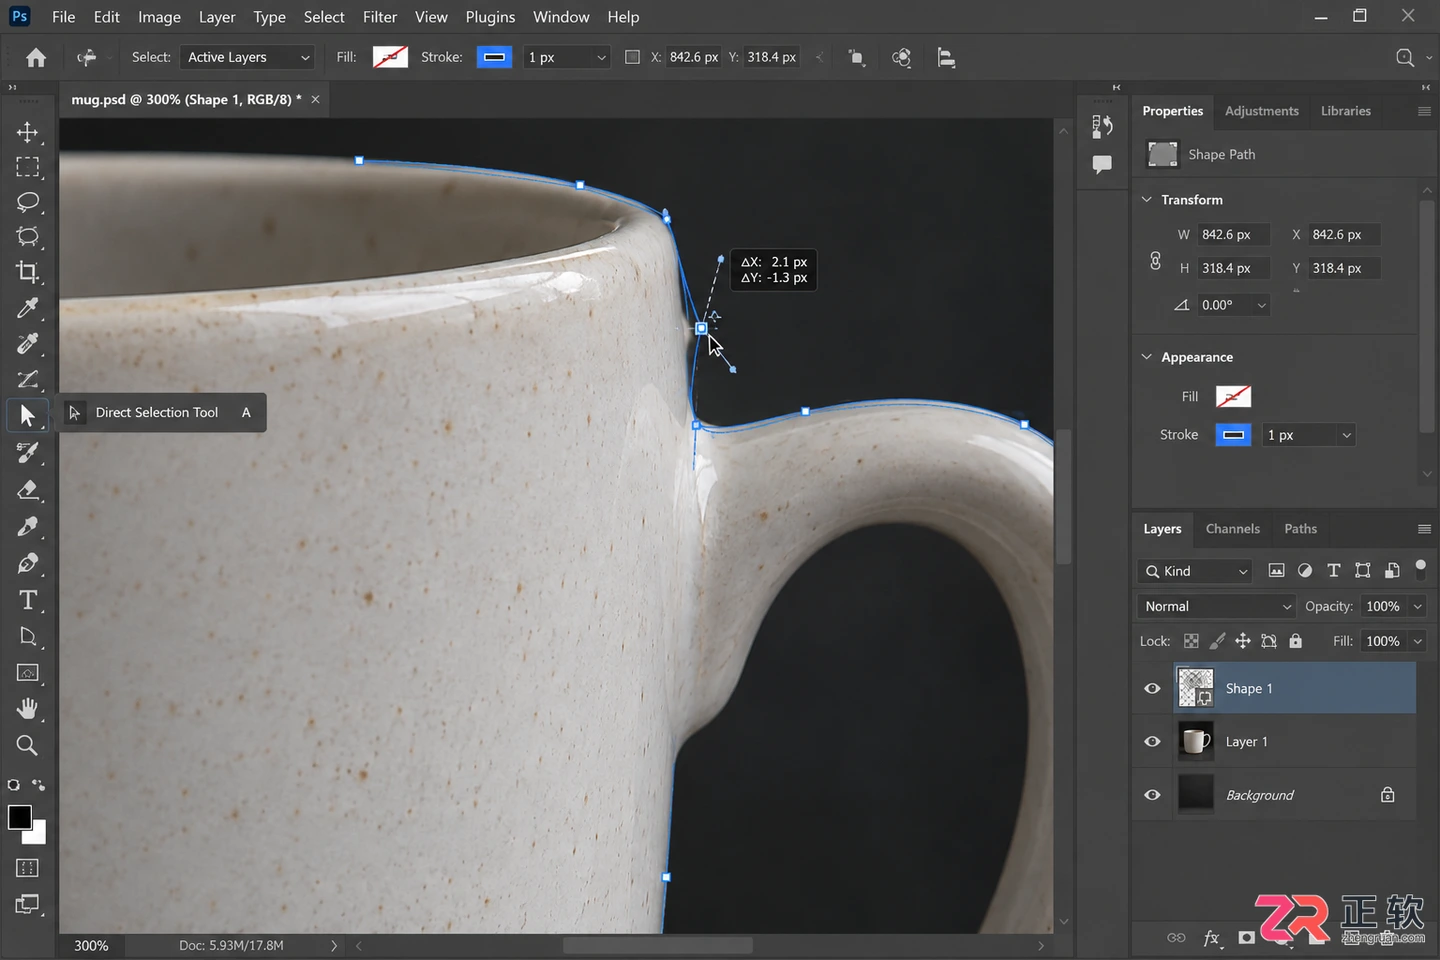Open the rotation angle dropdown

coord(1262,305)
